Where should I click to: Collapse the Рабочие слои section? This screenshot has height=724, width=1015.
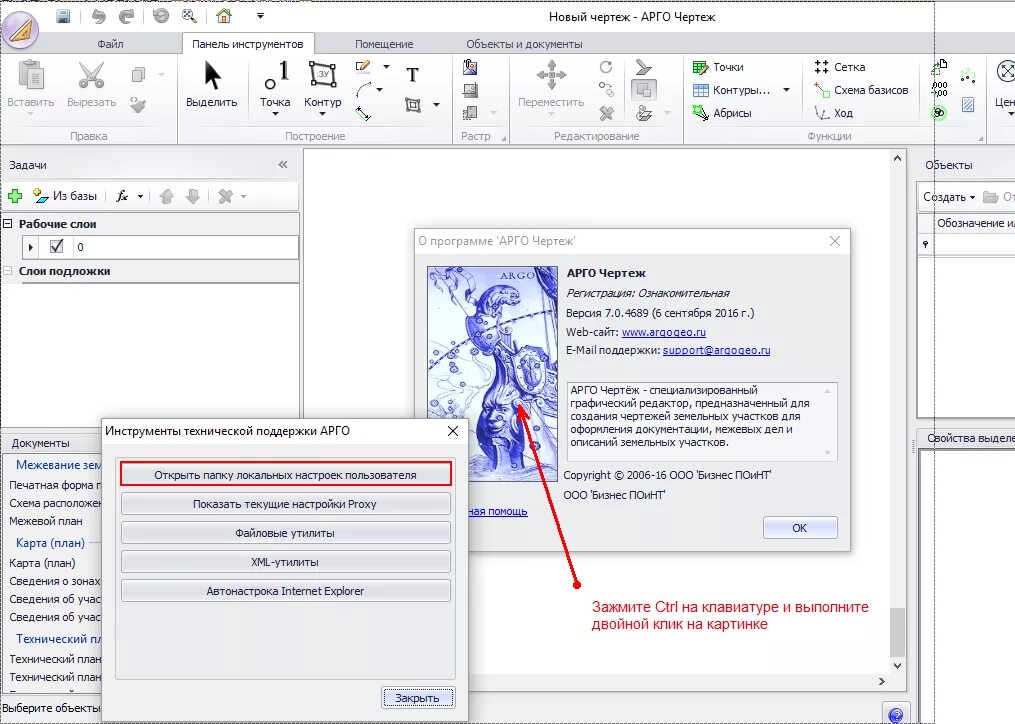click(8, 223)
